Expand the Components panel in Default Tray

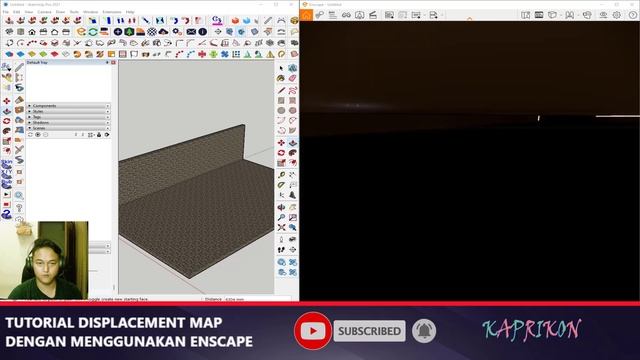[x=68, y=106]
